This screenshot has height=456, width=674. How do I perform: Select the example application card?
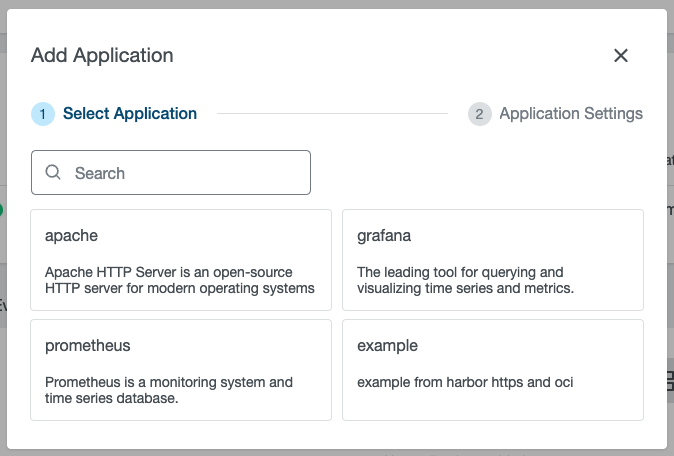(492, 369)
